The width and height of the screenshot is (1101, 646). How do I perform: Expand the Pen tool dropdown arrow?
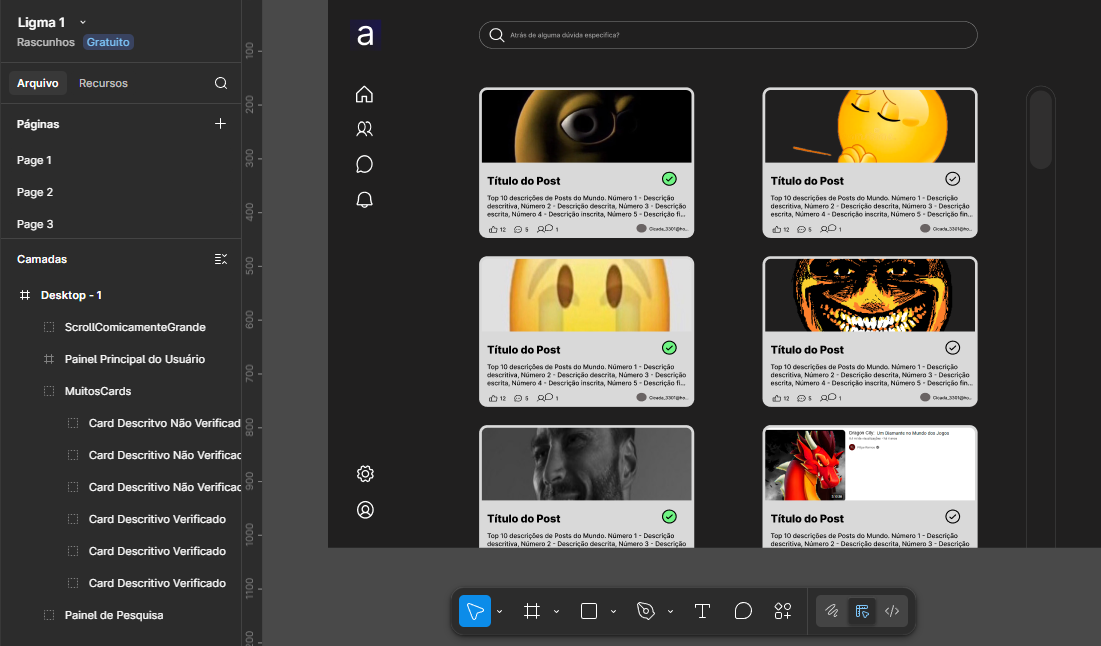click(670, 611)
